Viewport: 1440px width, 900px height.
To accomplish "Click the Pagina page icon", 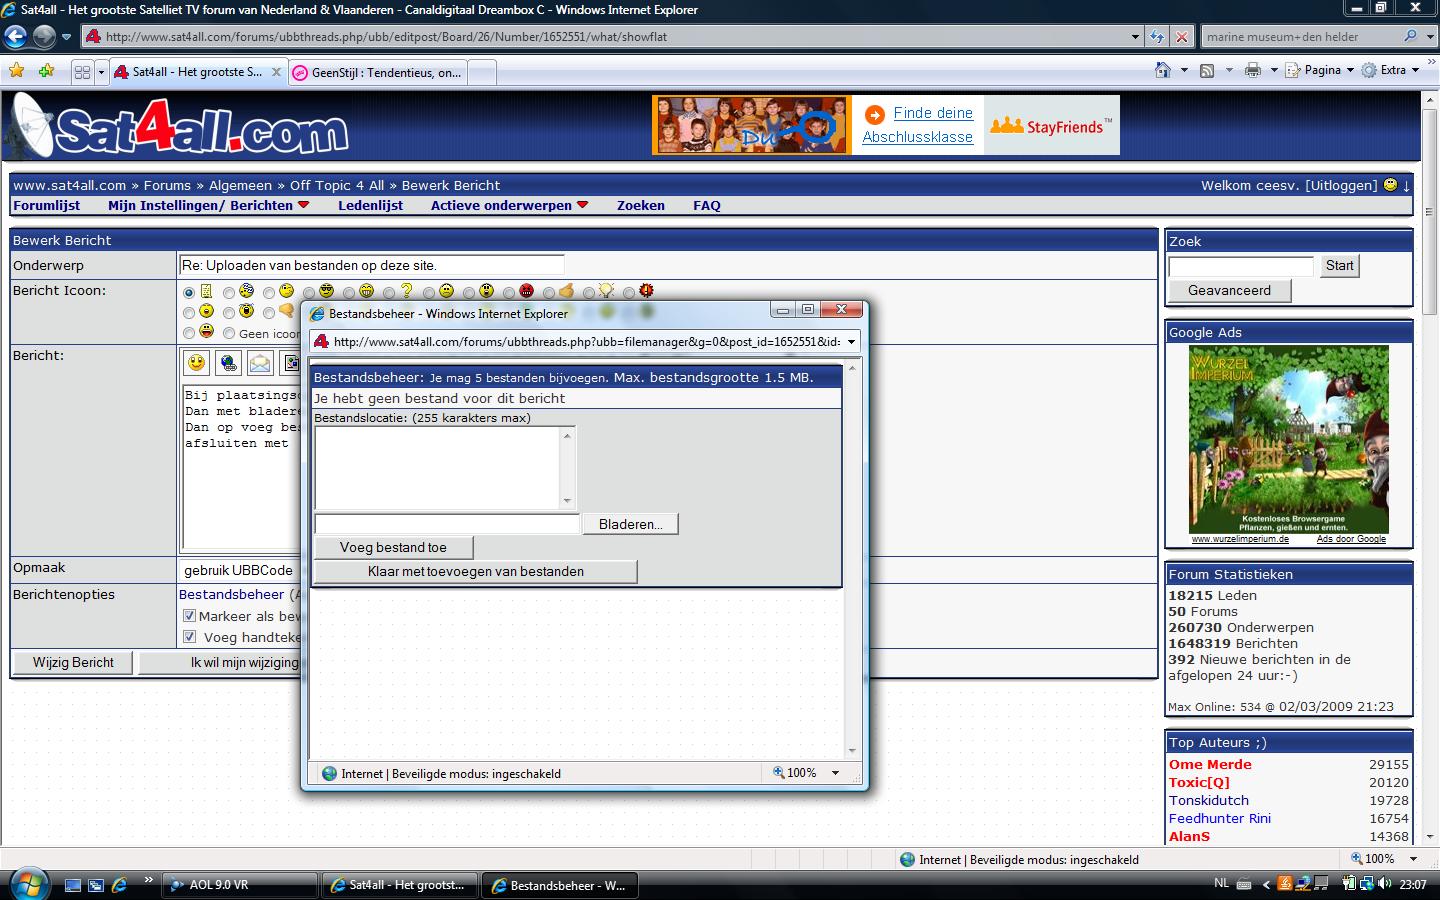I will 1292,70.
